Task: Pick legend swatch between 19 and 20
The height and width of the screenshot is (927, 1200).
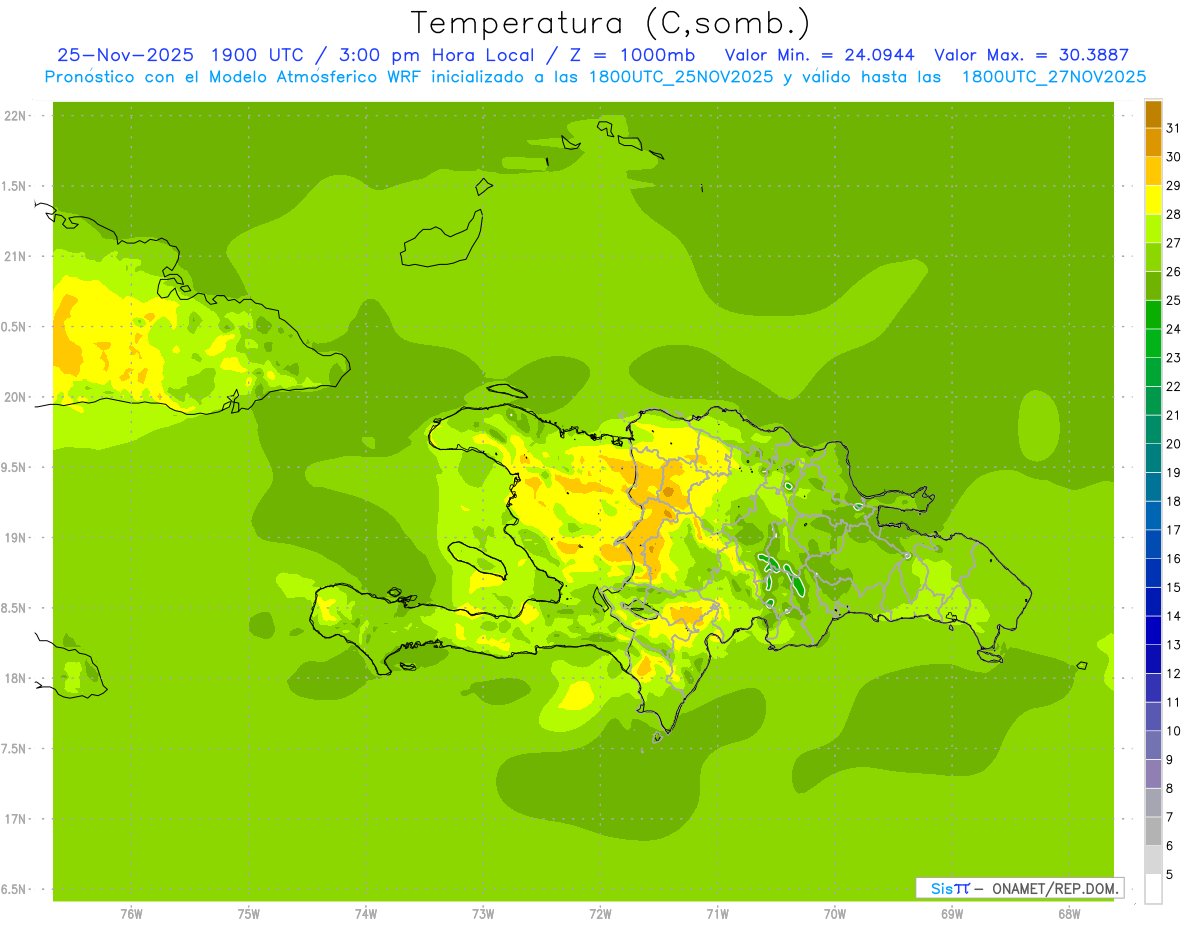Action: click(1153, 458)
